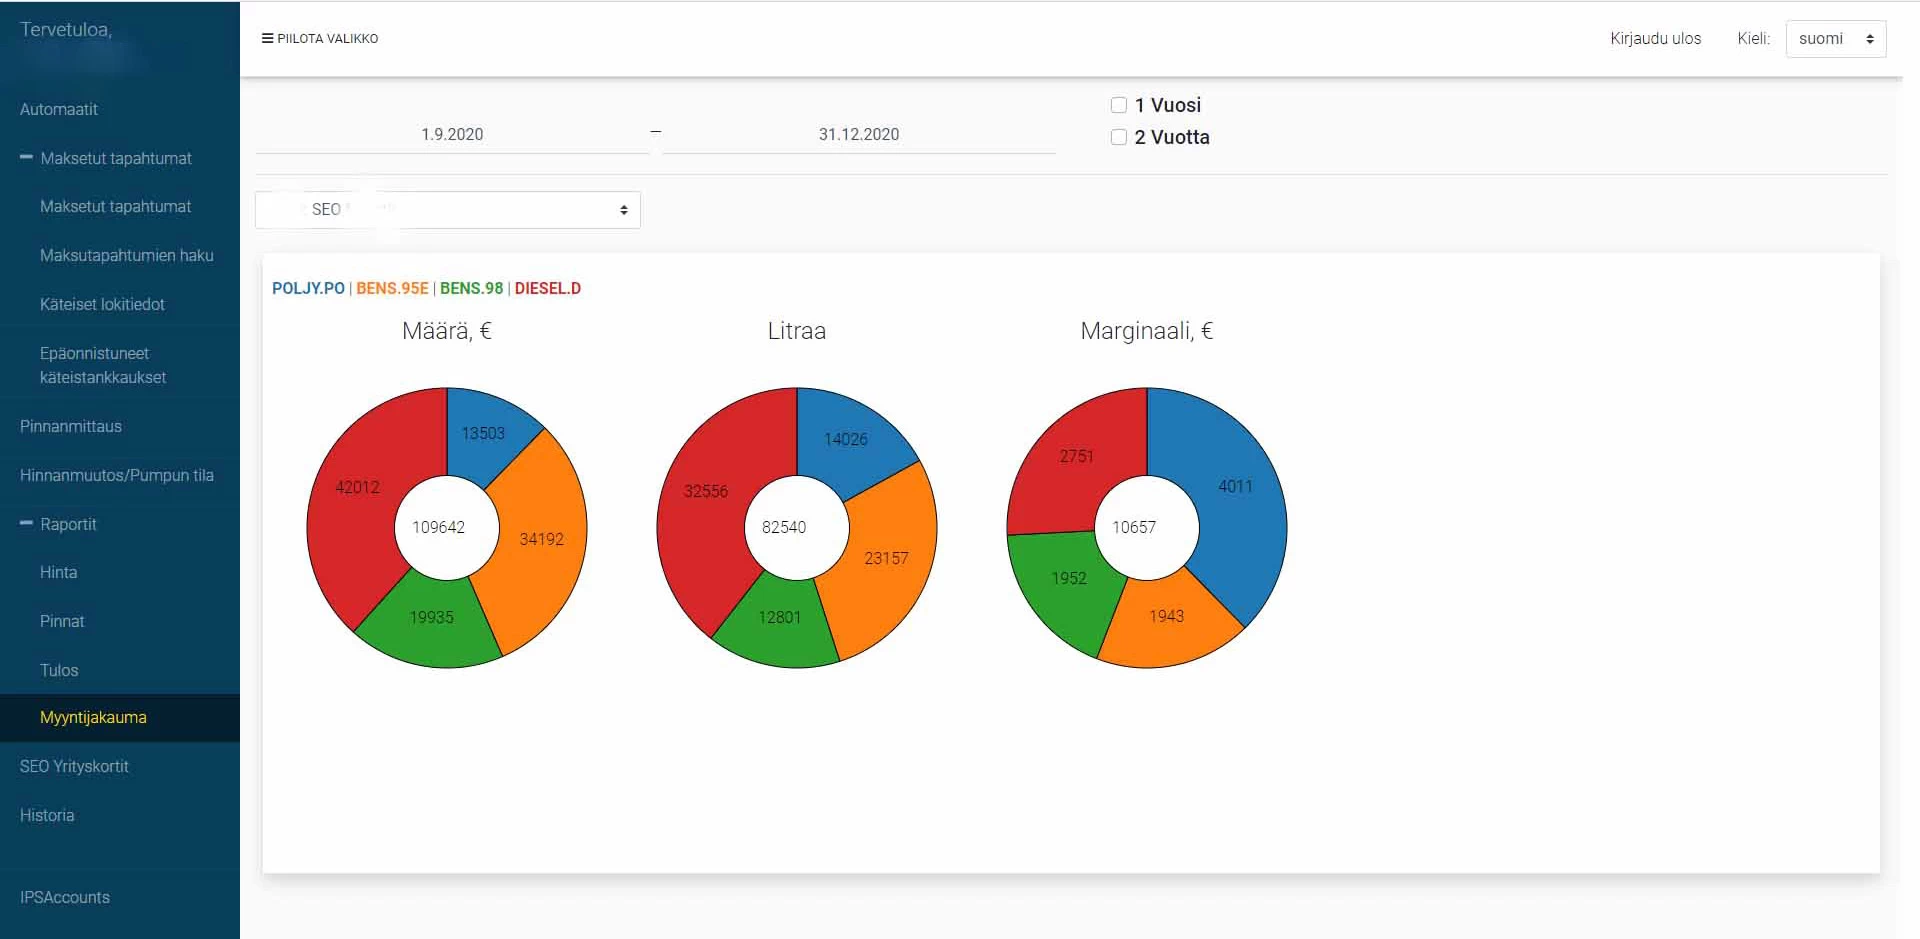Collapse the Raportit section minus icon
1920x939 pixels.
27,524
